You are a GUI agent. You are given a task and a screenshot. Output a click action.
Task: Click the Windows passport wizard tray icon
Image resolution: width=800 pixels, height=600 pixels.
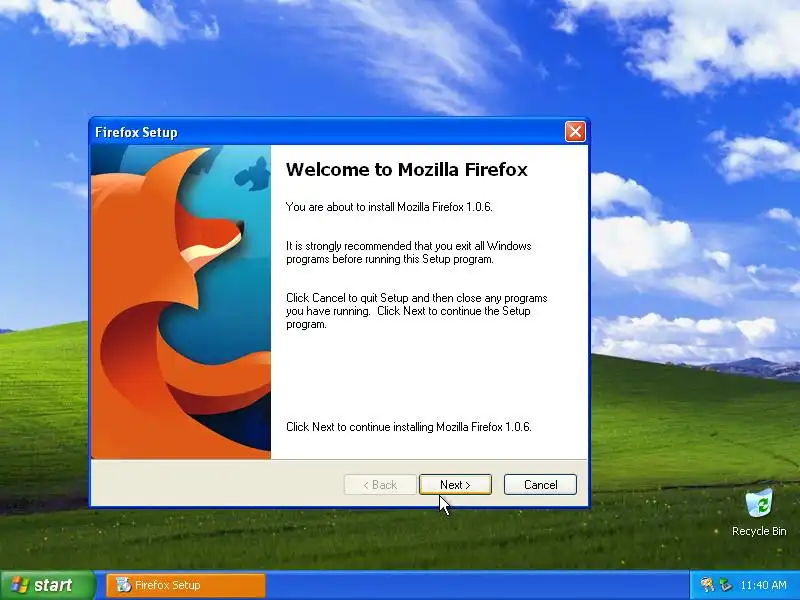coord(707,584)
